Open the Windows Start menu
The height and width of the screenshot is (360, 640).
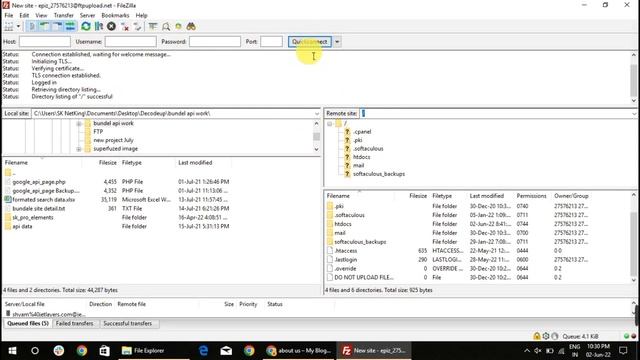(12, 351)
